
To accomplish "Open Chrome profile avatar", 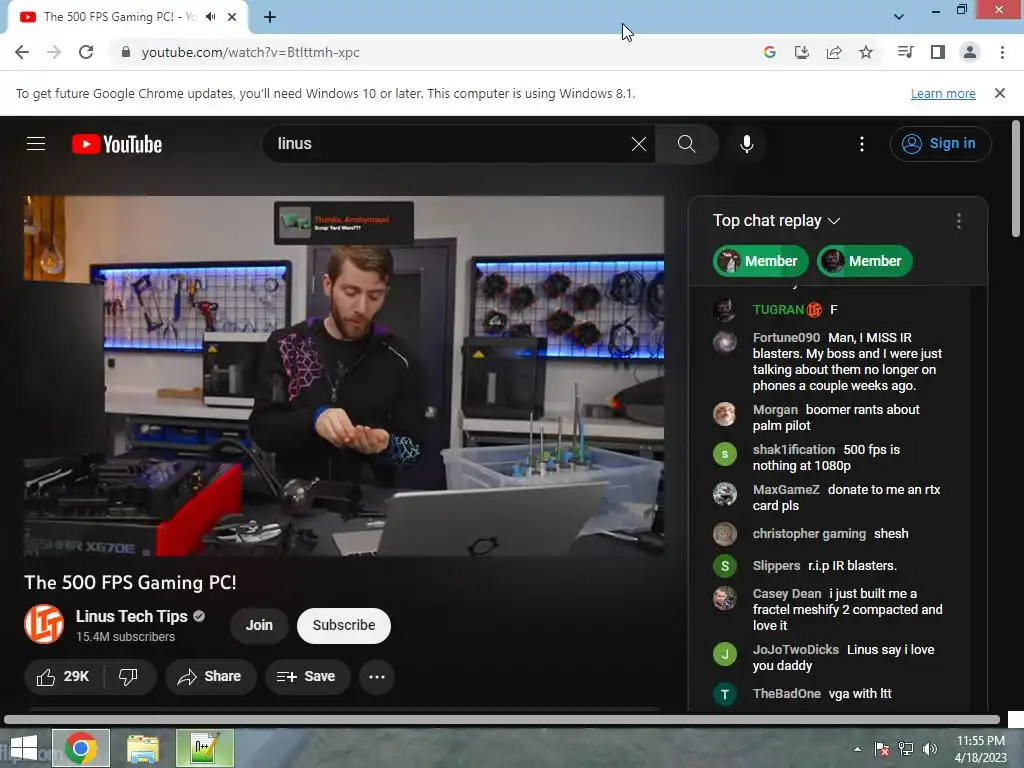I will point(970,52).
